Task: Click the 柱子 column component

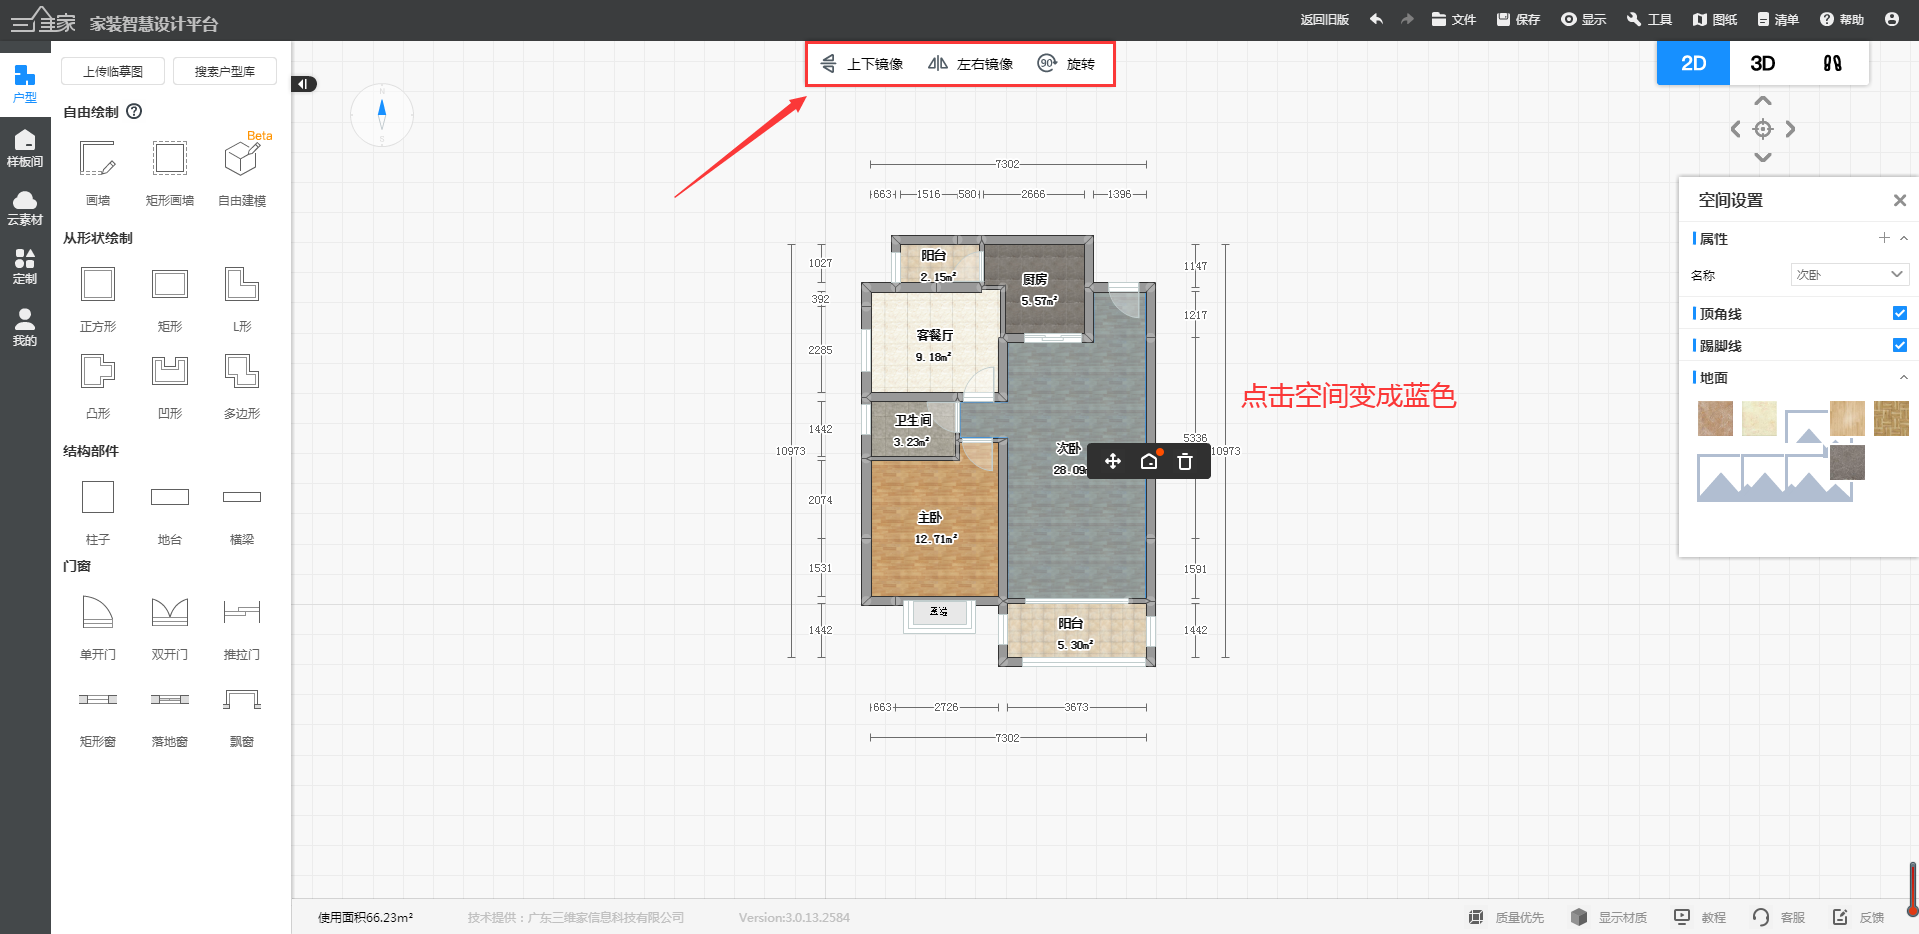Action: click(x=98, y=498)
